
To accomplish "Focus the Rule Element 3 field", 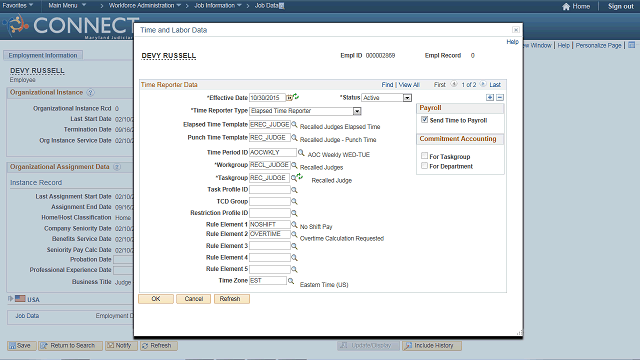I will tap(270, 246).
